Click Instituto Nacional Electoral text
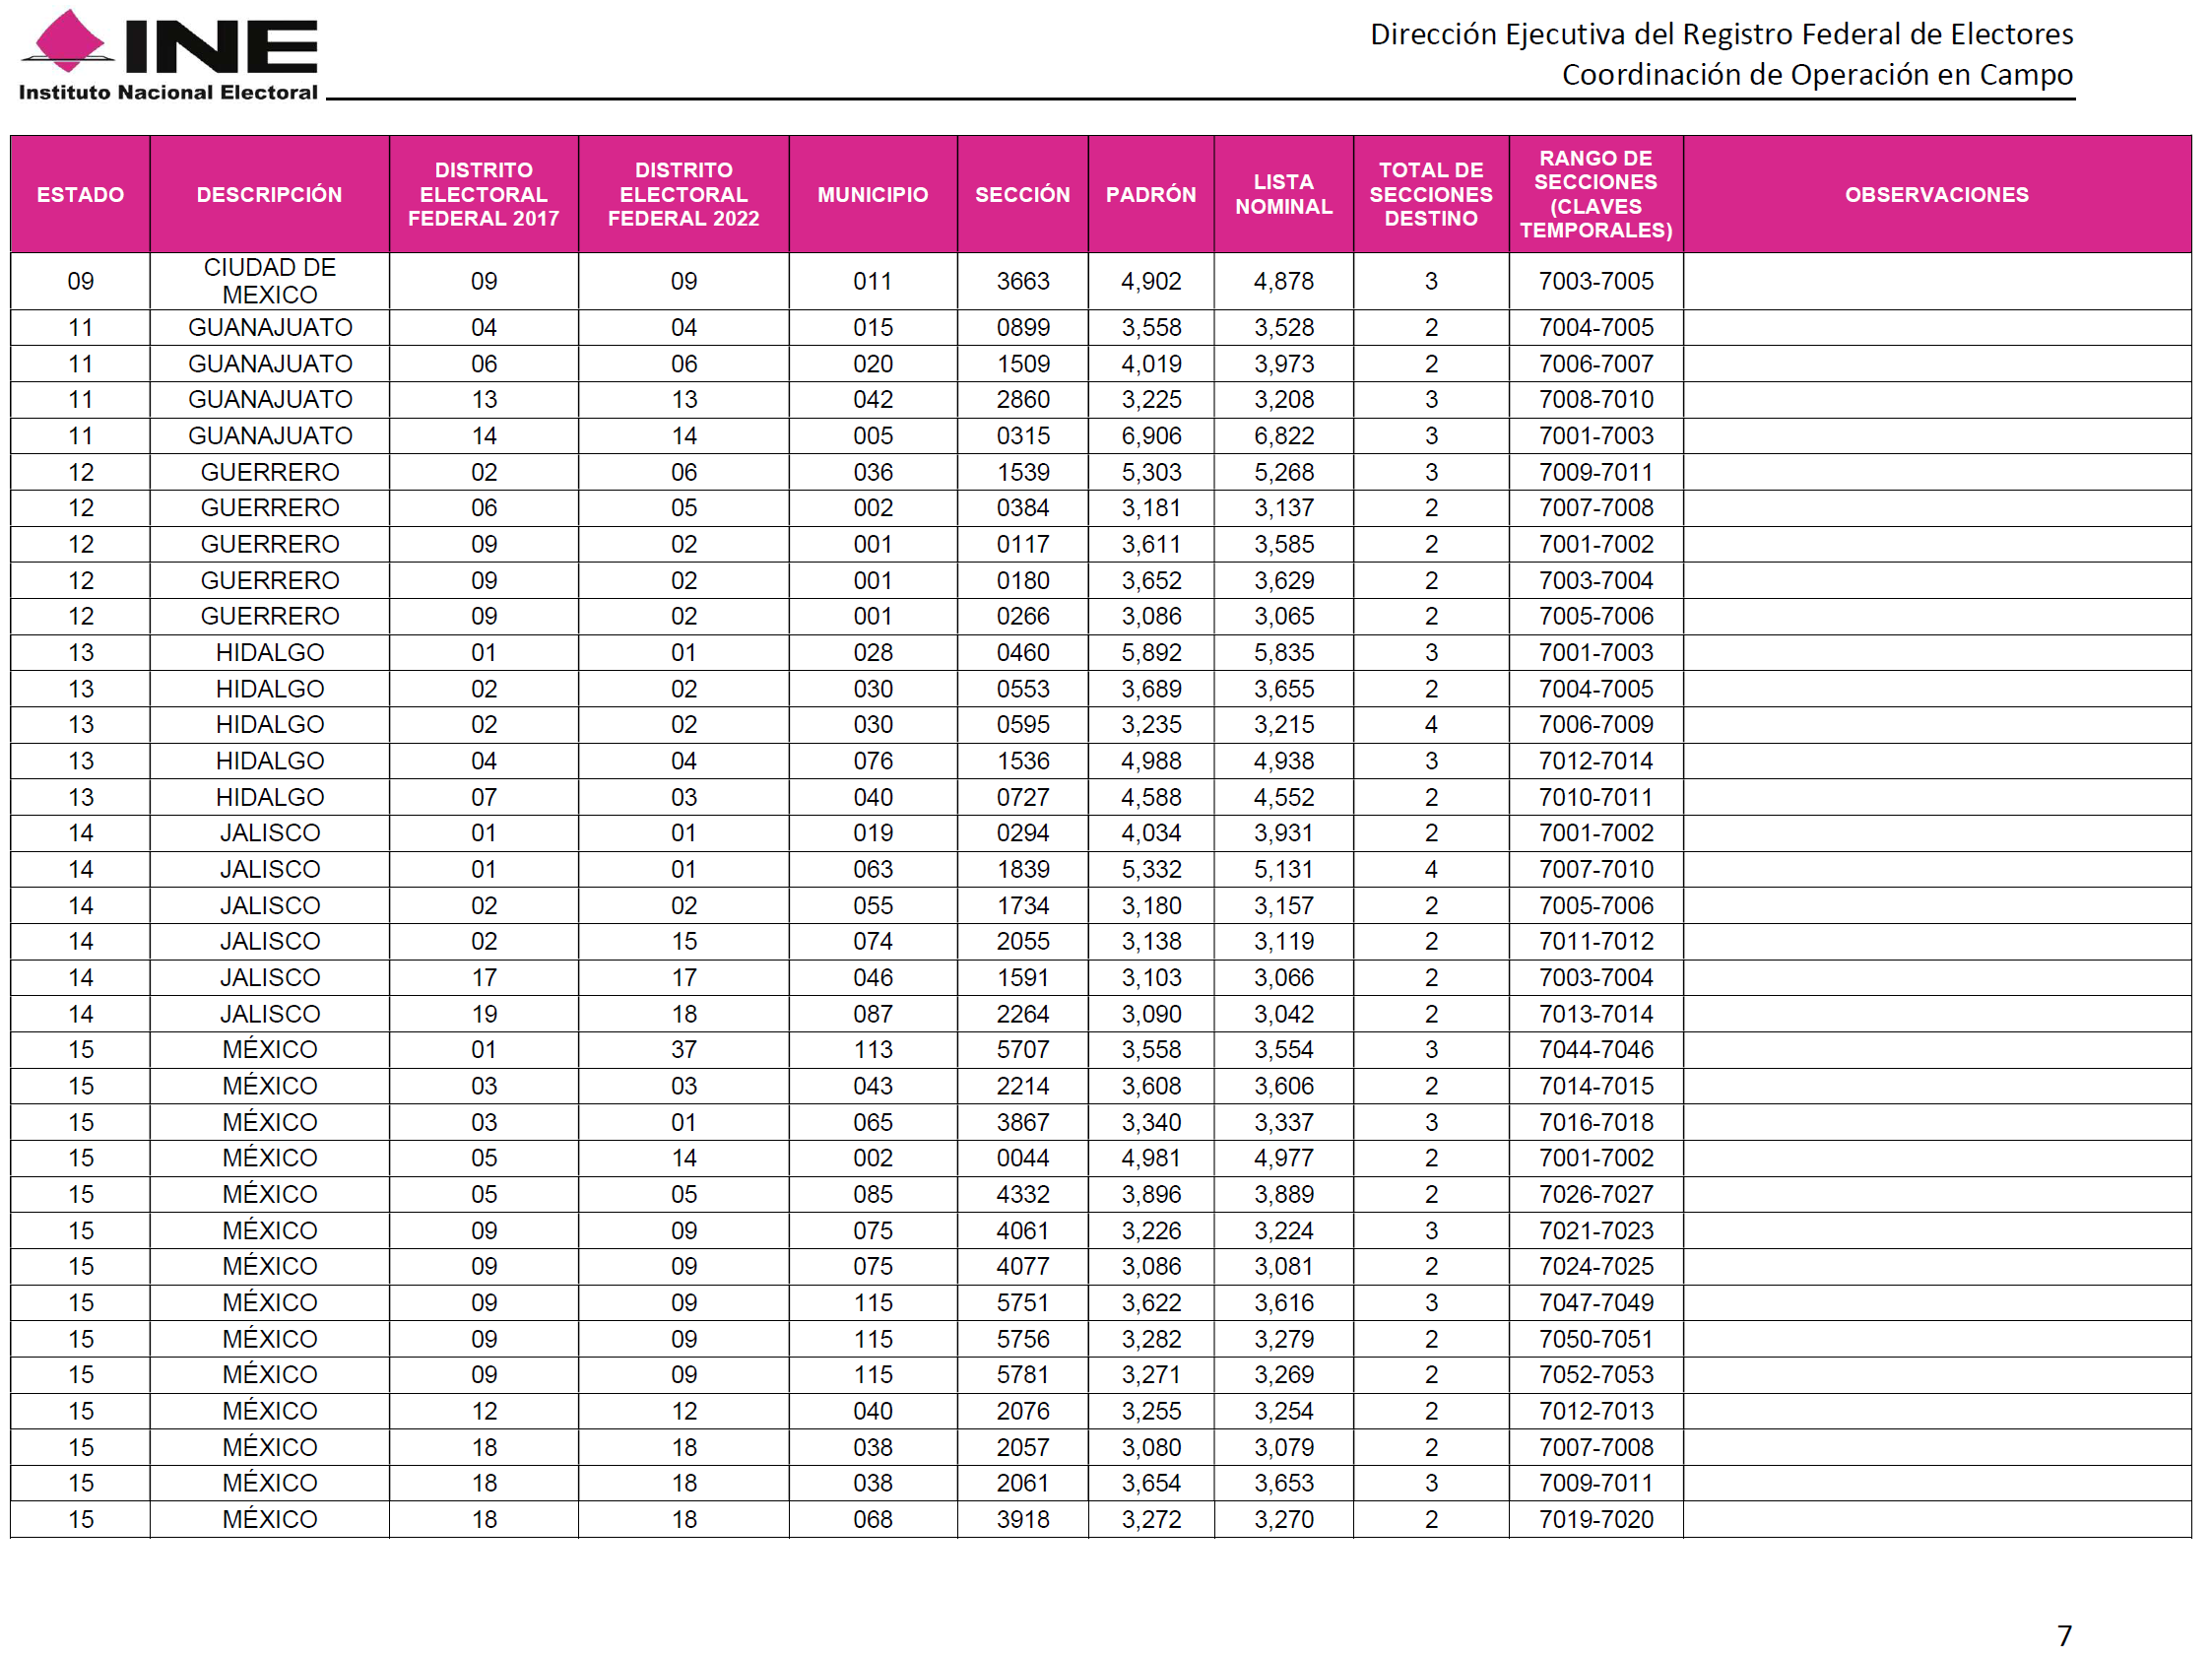This screenshot has height=1657, width=2212. coord(168,92)
